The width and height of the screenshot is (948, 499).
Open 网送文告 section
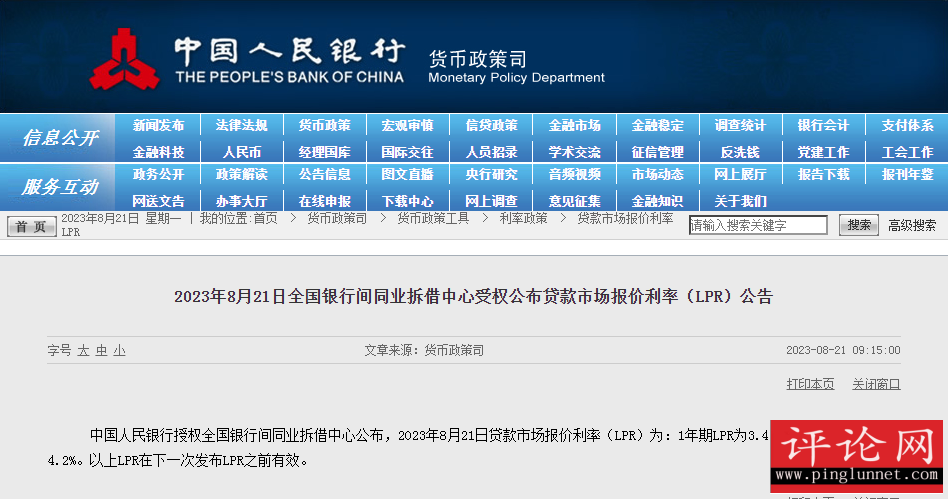point(158,201)
